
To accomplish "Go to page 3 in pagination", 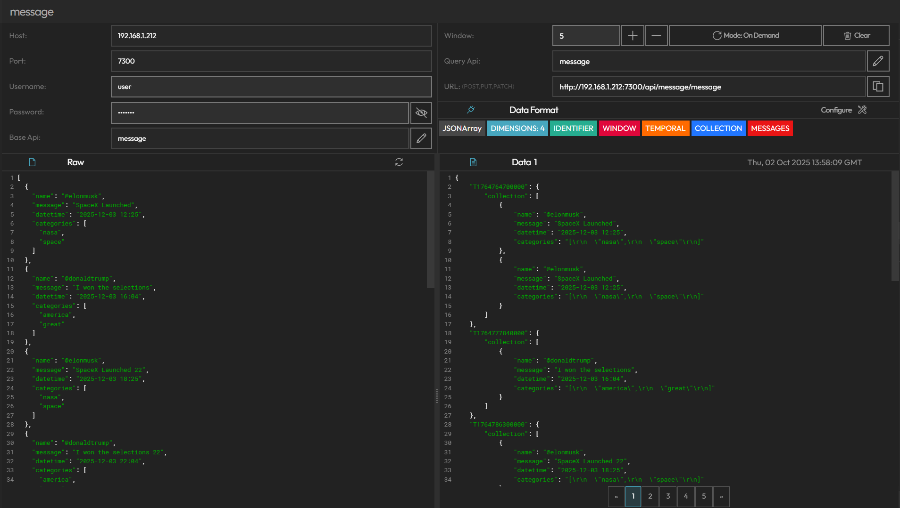I will pyautogui.click(x=668, y=495).
